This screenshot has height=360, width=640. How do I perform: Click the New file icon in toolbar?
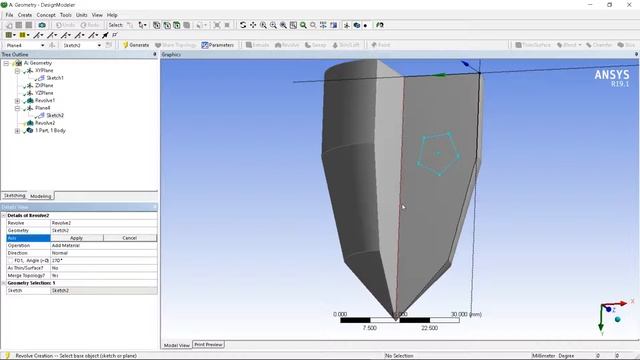(9, 25)
